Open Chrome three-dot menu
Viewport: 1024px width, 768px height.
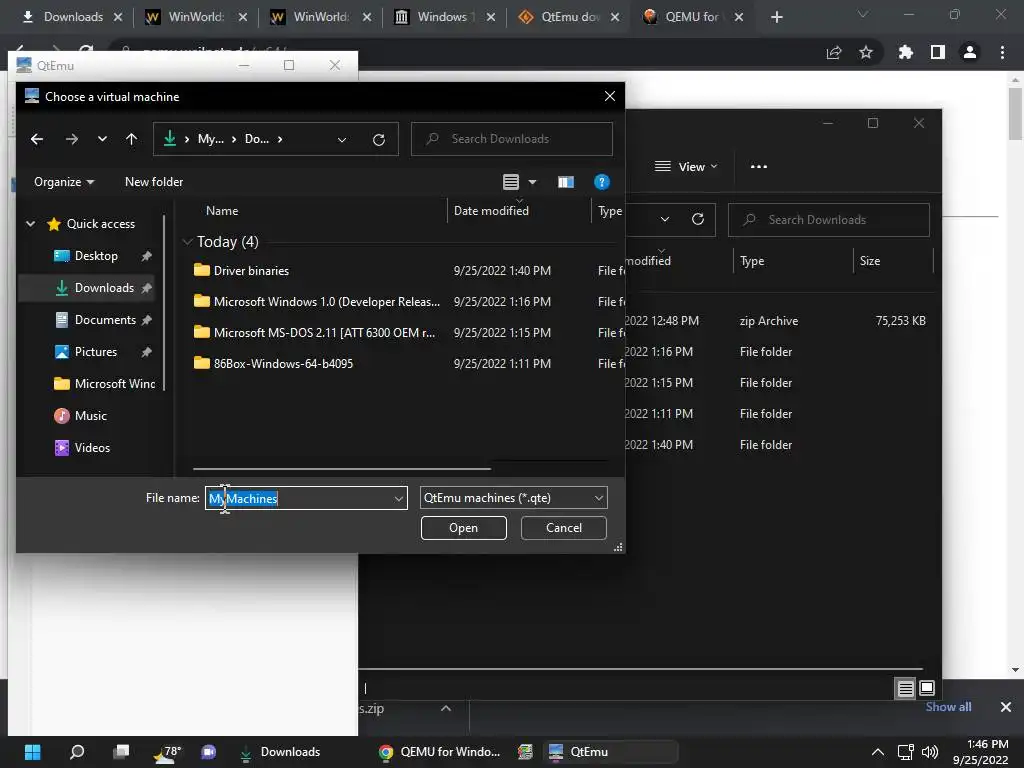point(1002,52)
